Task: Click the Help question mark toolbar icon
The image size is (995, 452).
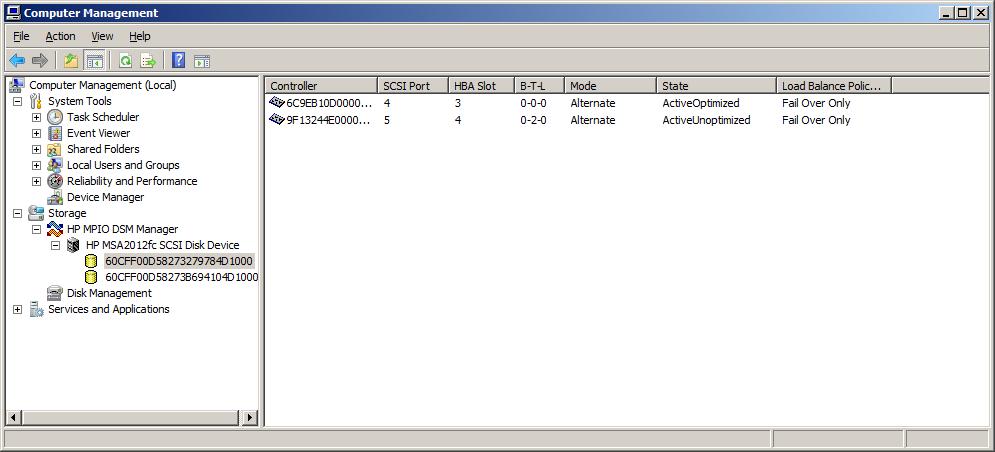Action: (179, 60)
